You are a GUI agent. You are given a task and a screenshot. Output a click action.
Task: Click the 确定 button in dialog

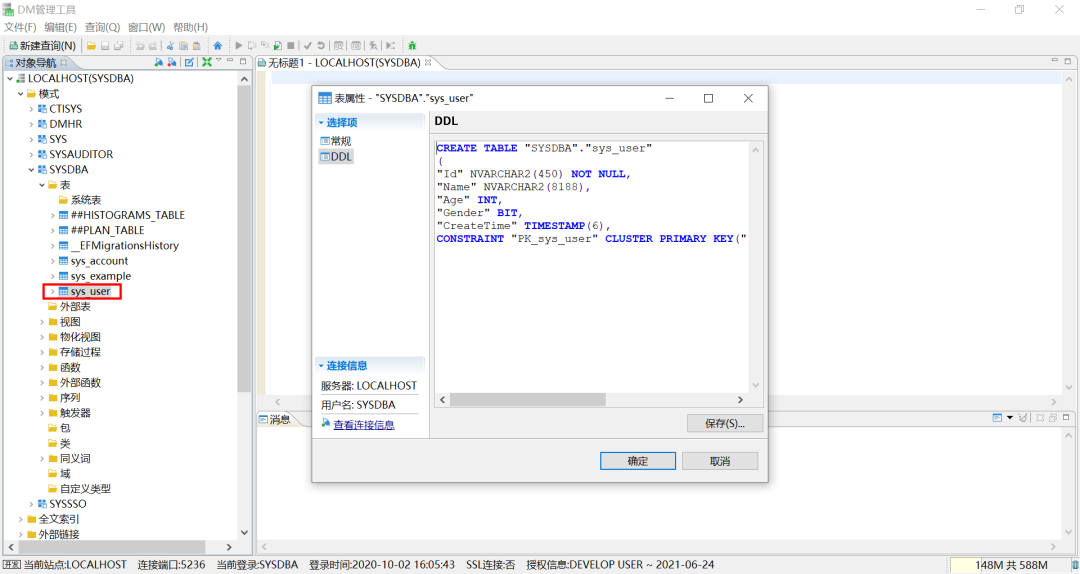(638, 461)
